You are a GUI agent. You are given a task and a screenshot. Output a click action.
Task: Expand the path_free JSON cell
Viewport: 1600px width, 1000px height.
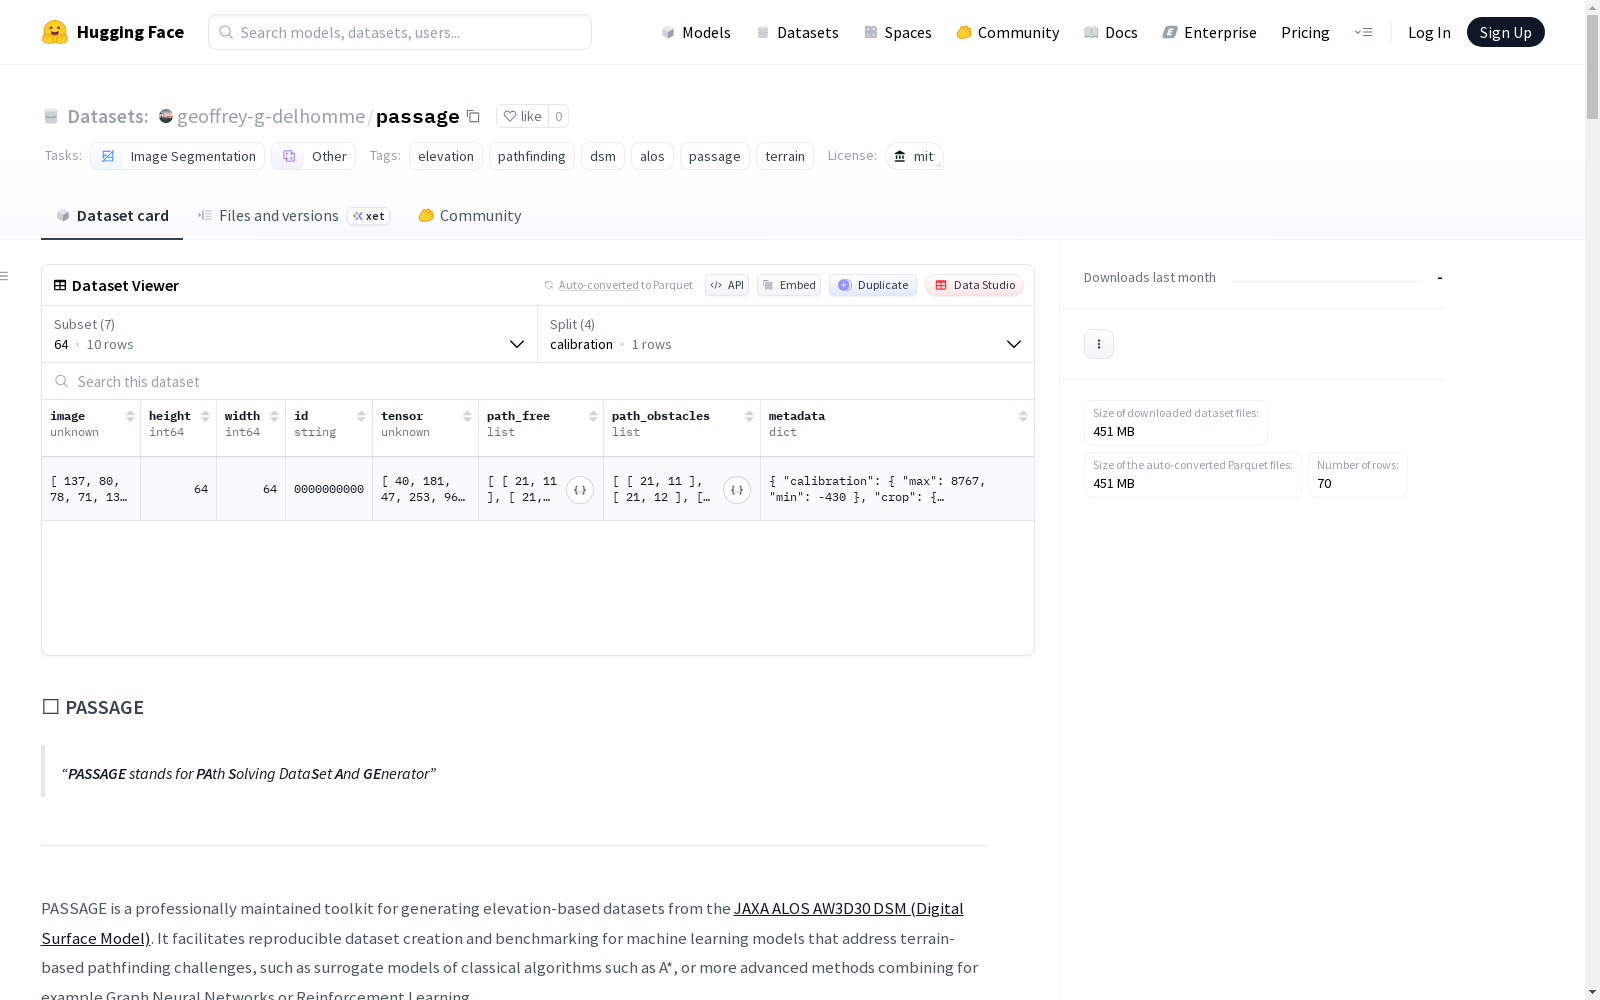[x=580, y=490]
